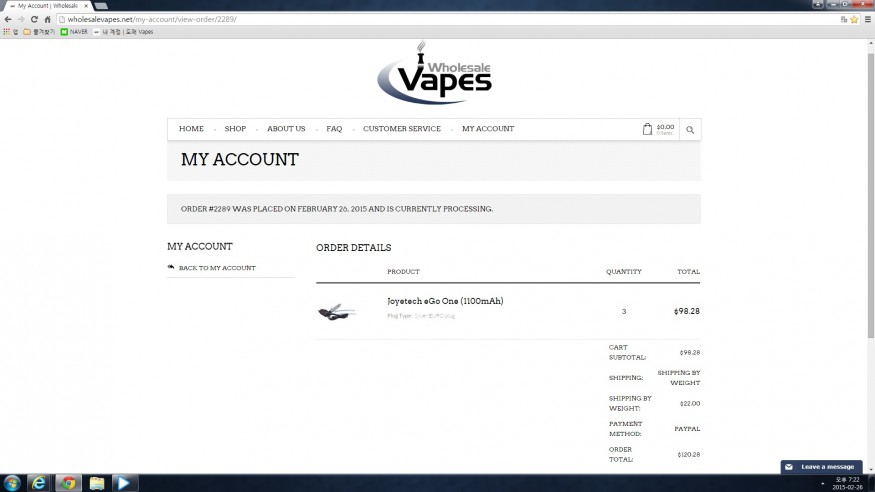The height and width of the screenshot is (492, 875).
Task: Open the bookmarks folder in bookmark bar
Action: tap(39, 32)
